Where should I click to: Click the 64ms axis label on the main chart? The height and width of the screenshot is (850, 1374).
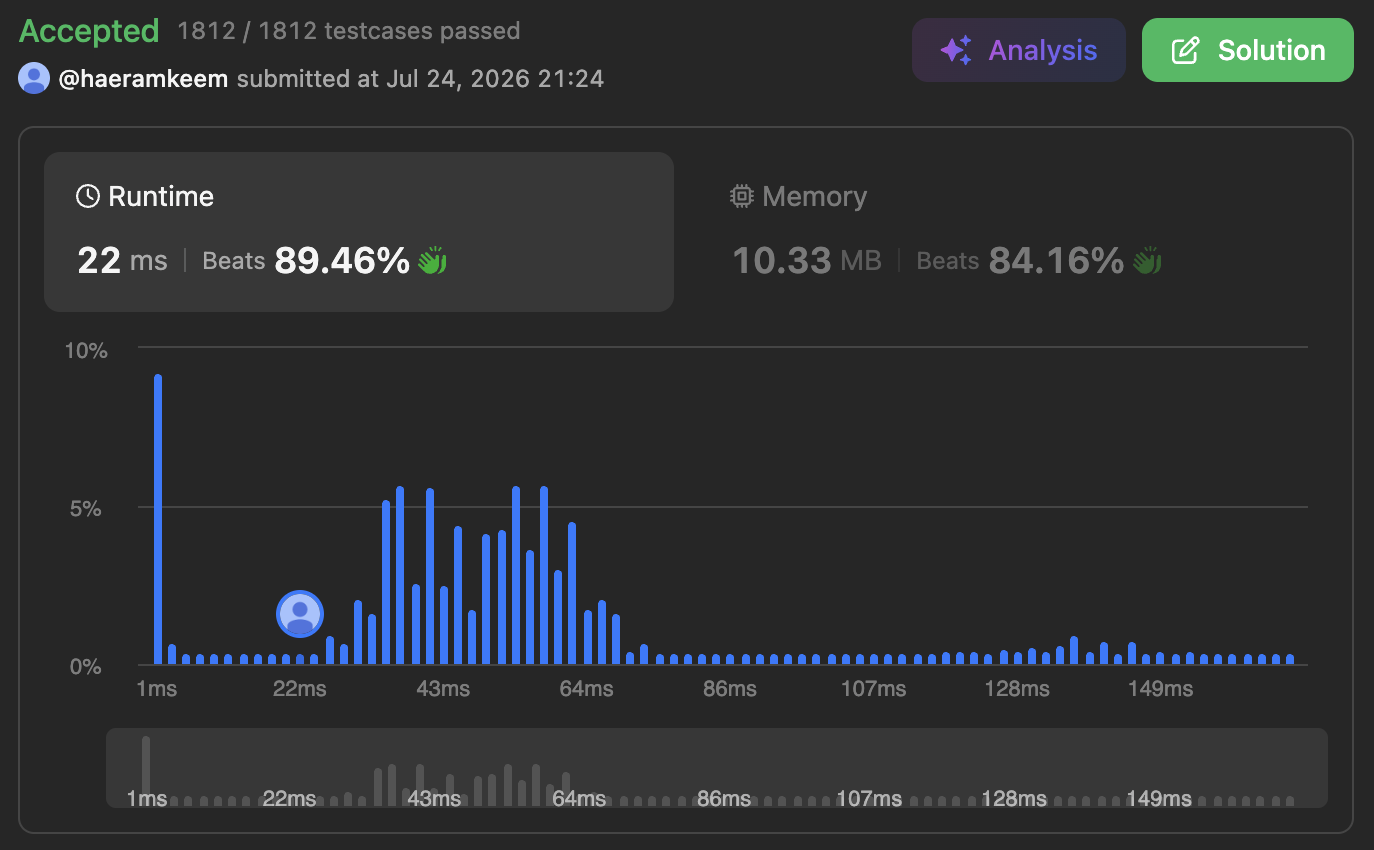point(586,689)
